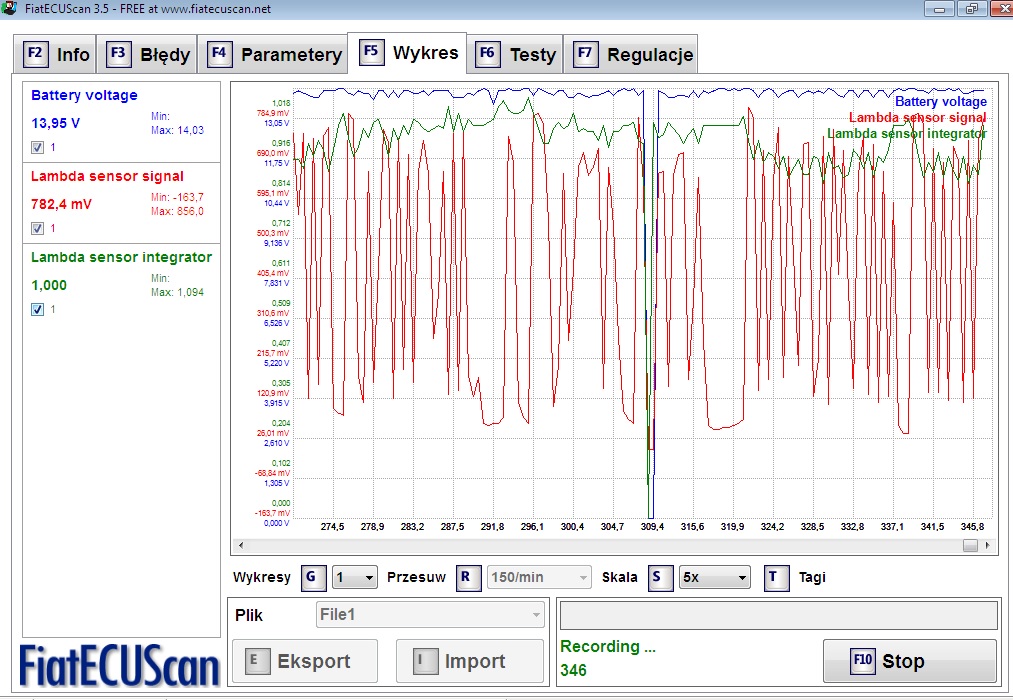This screenshot has width=1013, height=700.
Task: Click the Recording ... status text
Action: point(608,646)
